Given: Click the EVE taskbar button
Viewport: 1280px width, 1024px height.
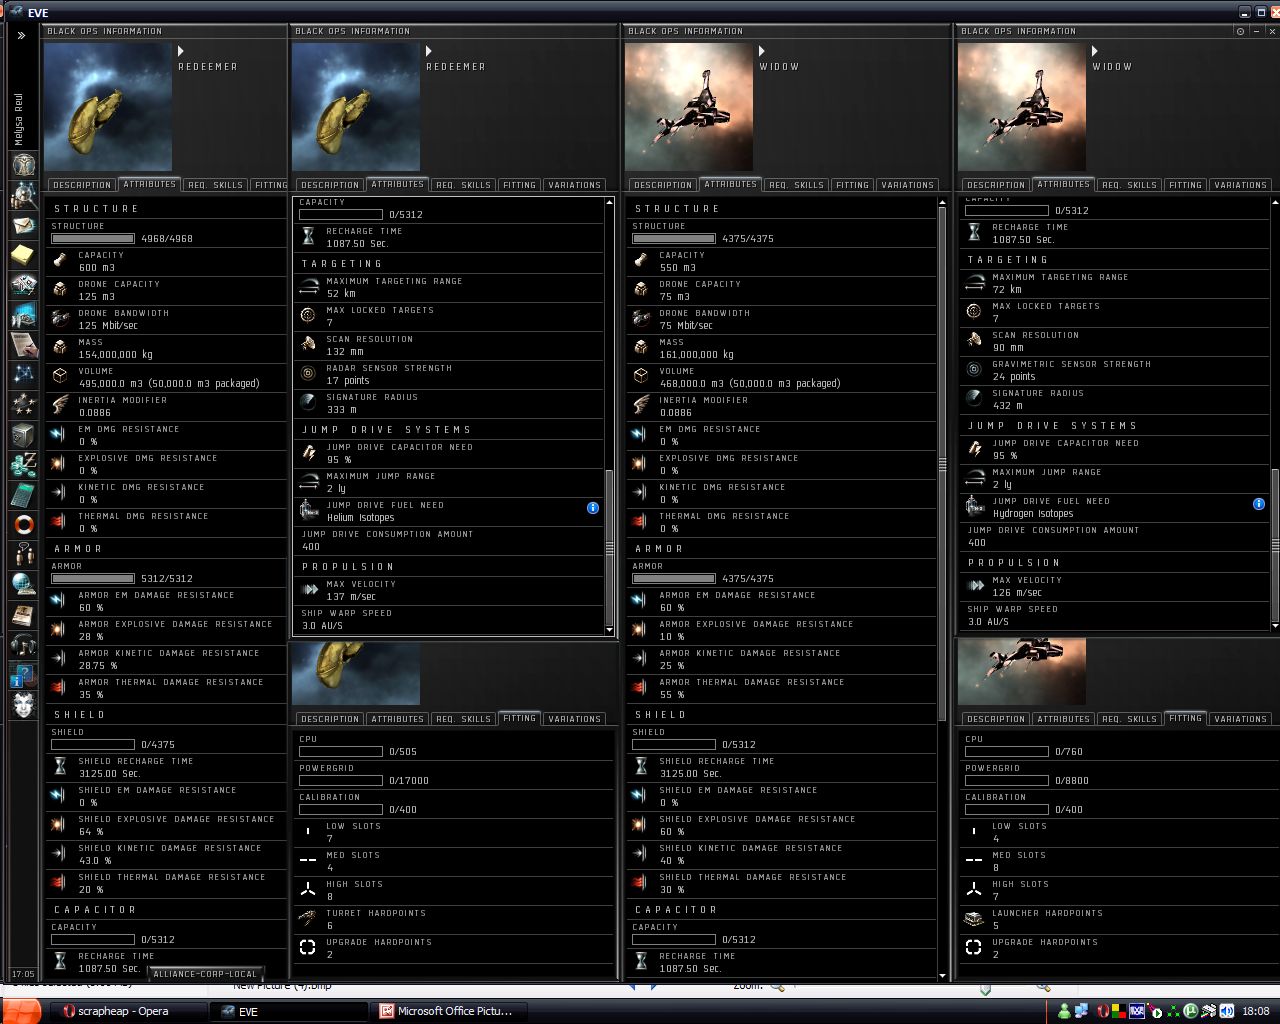Looking at the screenshot, I should tap(288, 1011).
